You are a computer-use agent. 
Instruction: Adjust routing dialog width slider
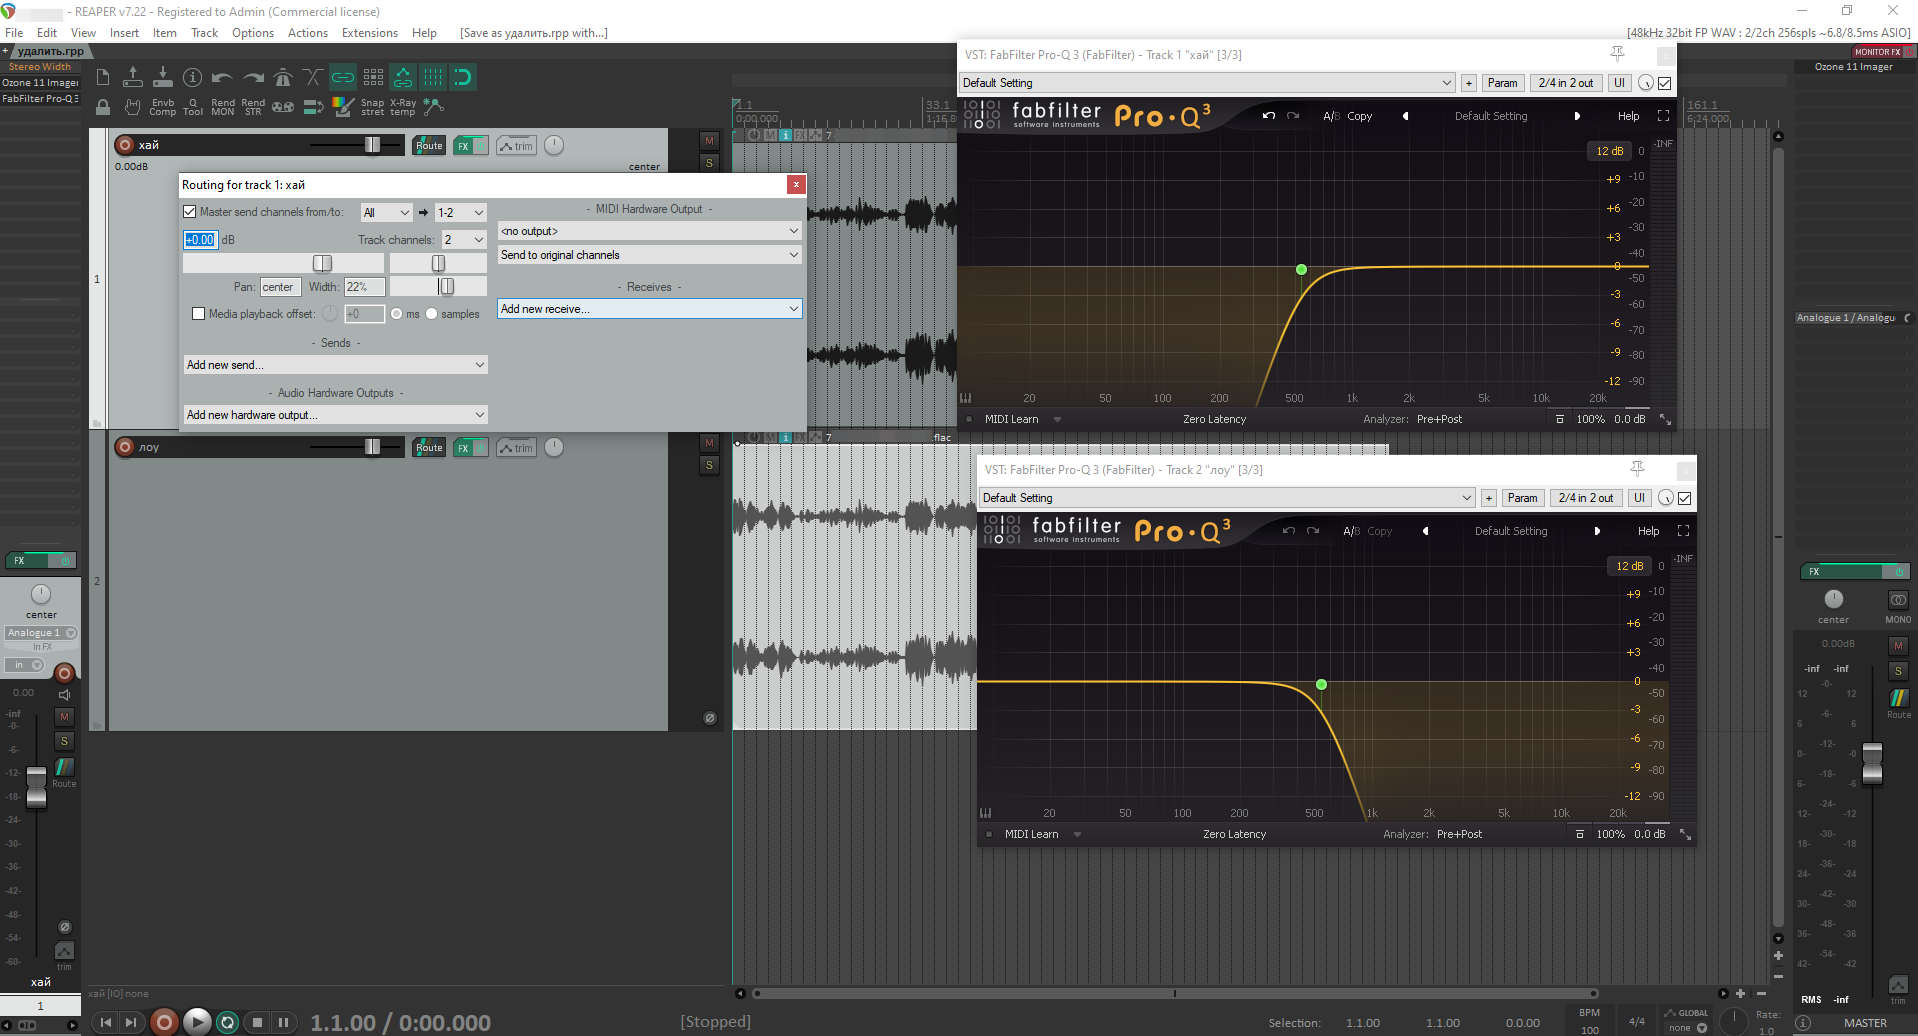click(x=446, y=287)
